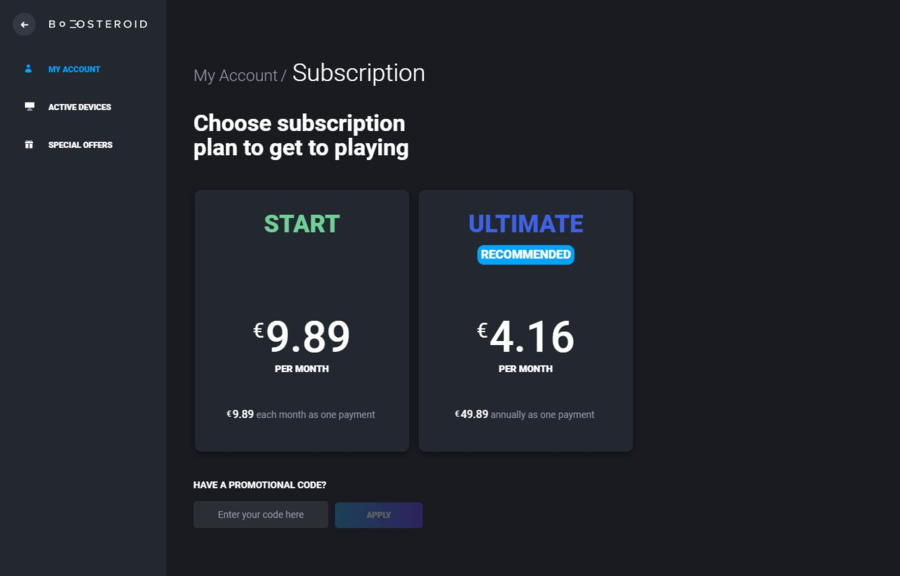Click the Special Offers gift icon
This screenshot has height=576, width=900.
[29, 145]
